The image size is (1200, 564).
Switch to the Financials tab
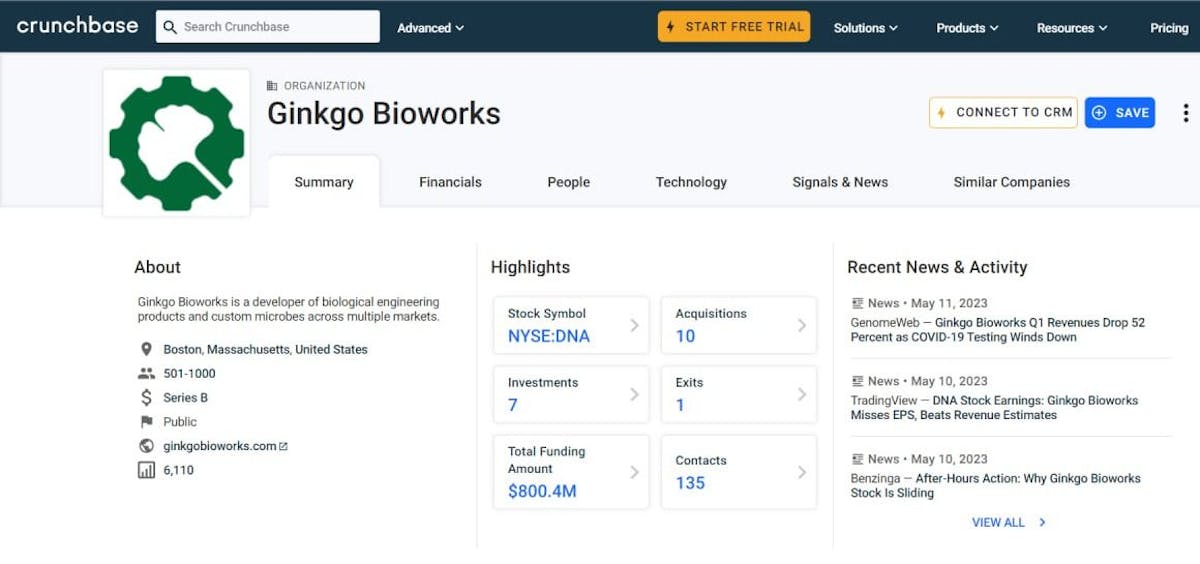pyautogui.click(x=450, y=182)
